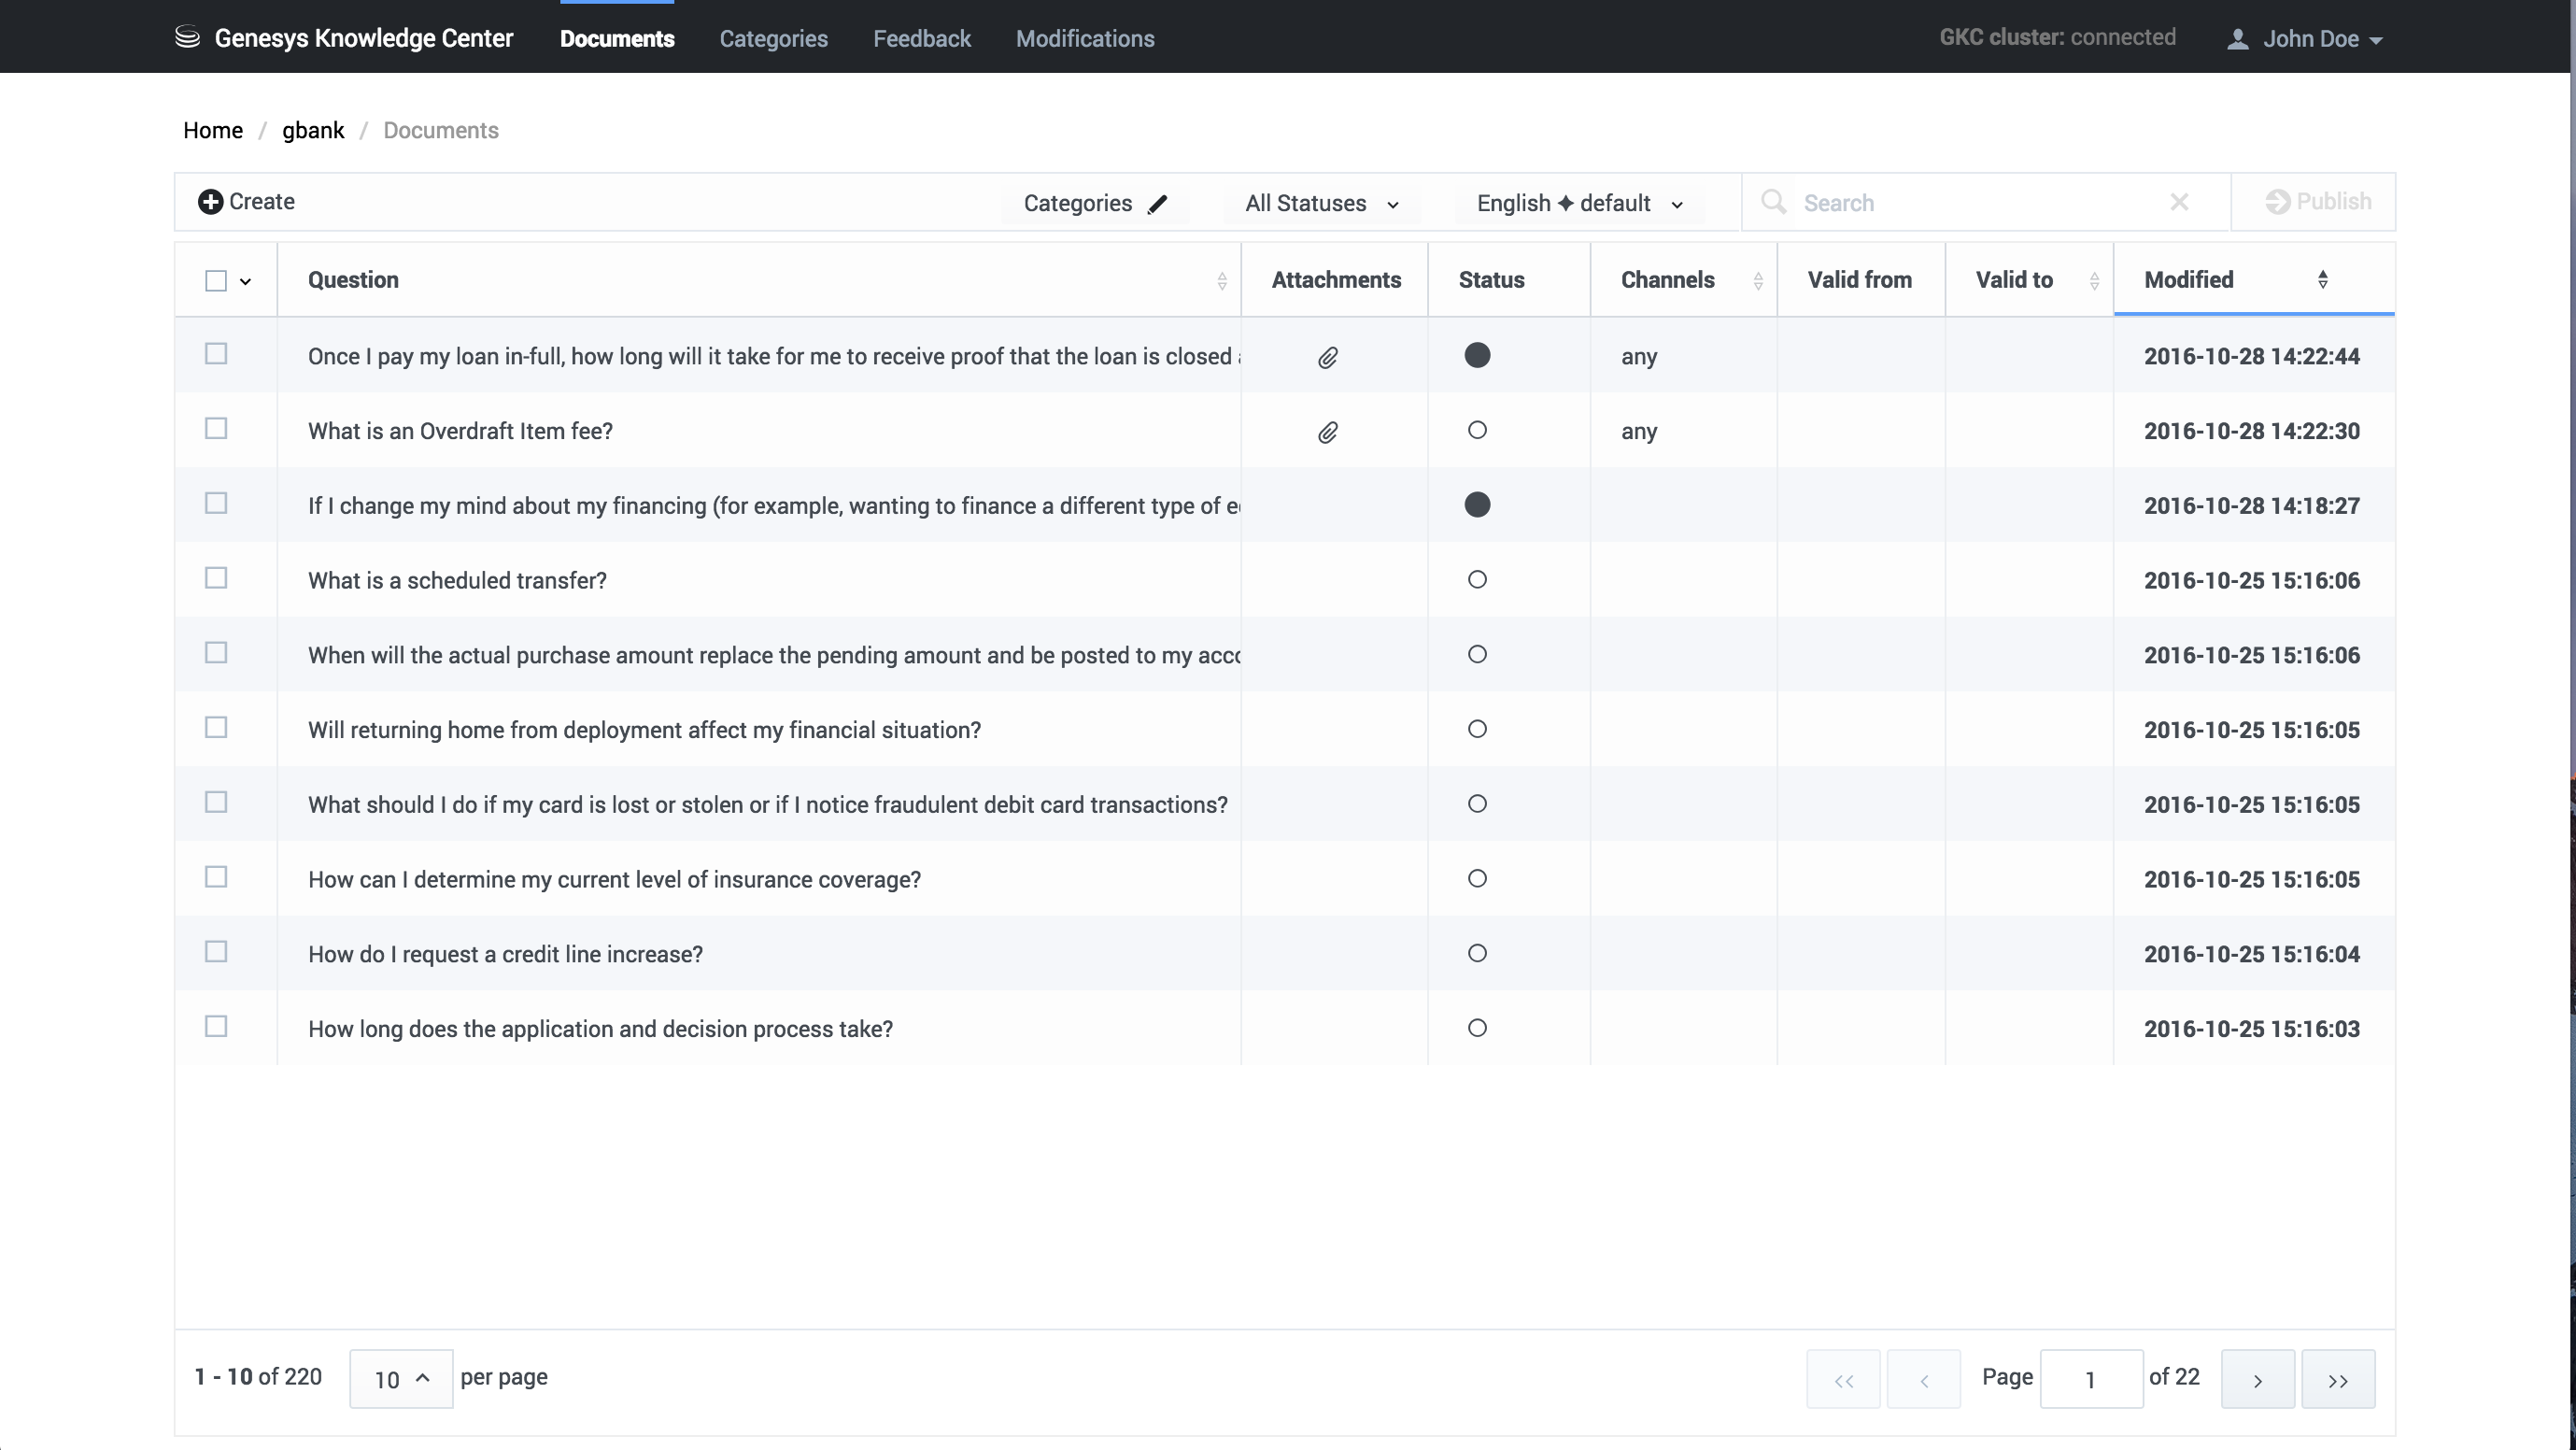The width and height of the screenshot is (2576, 1450).
Task: Open attachment paperclip for Overdraft Item fee
Action: [x=1327, y=432]
